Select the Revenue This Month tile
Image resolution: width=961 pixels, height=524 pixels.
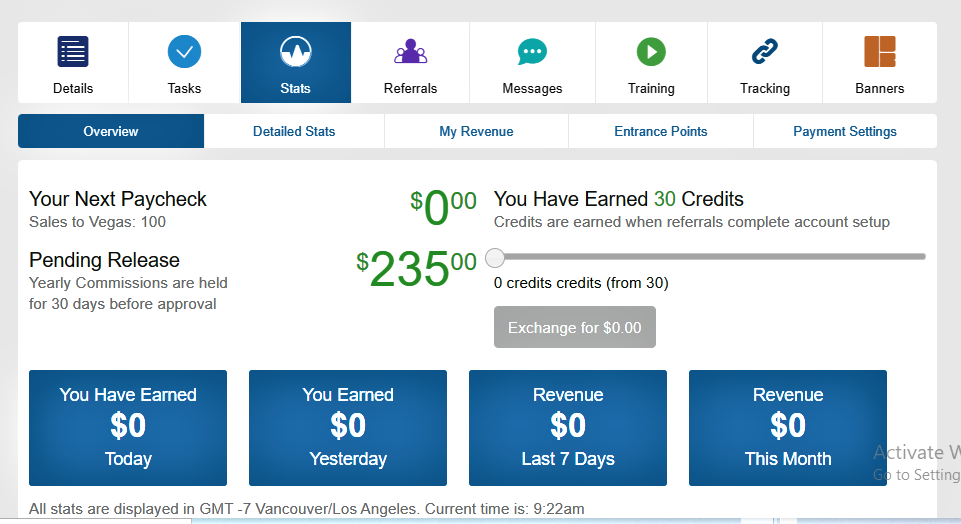[788, 428]
